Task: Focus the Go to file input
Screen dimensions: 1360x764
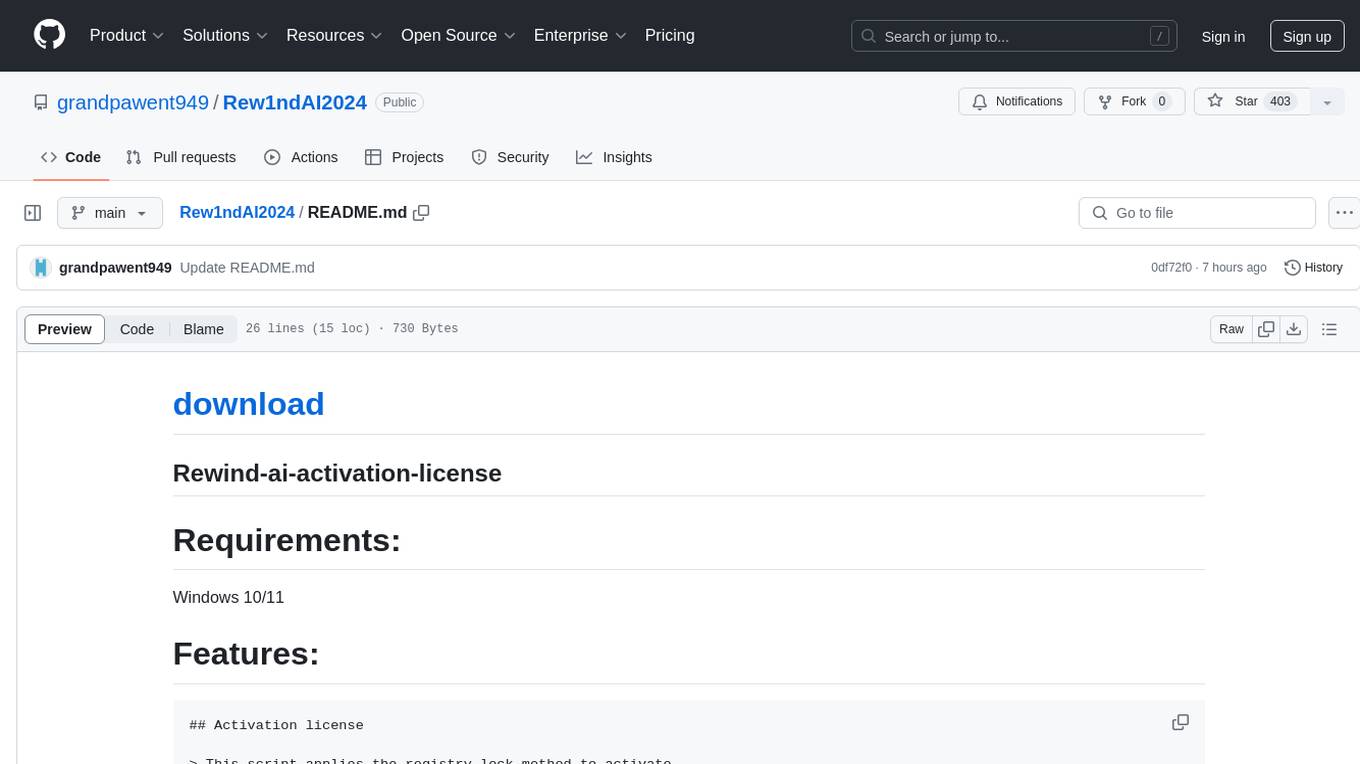Action: point(1197,213)
